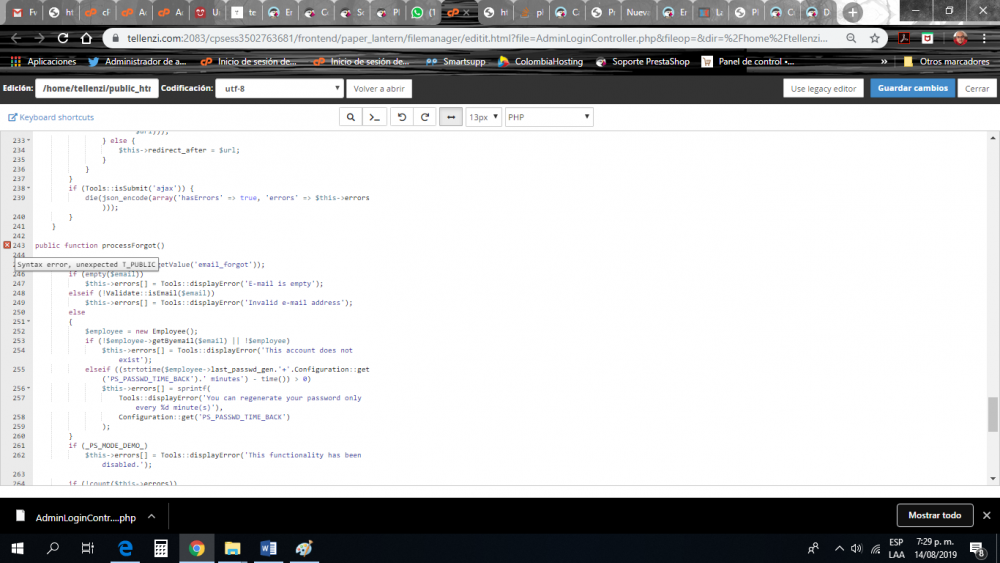Expand the bookmarks overflow chevron
The height and width of the screenshot is (563, 1000).
tap(884, 62)
